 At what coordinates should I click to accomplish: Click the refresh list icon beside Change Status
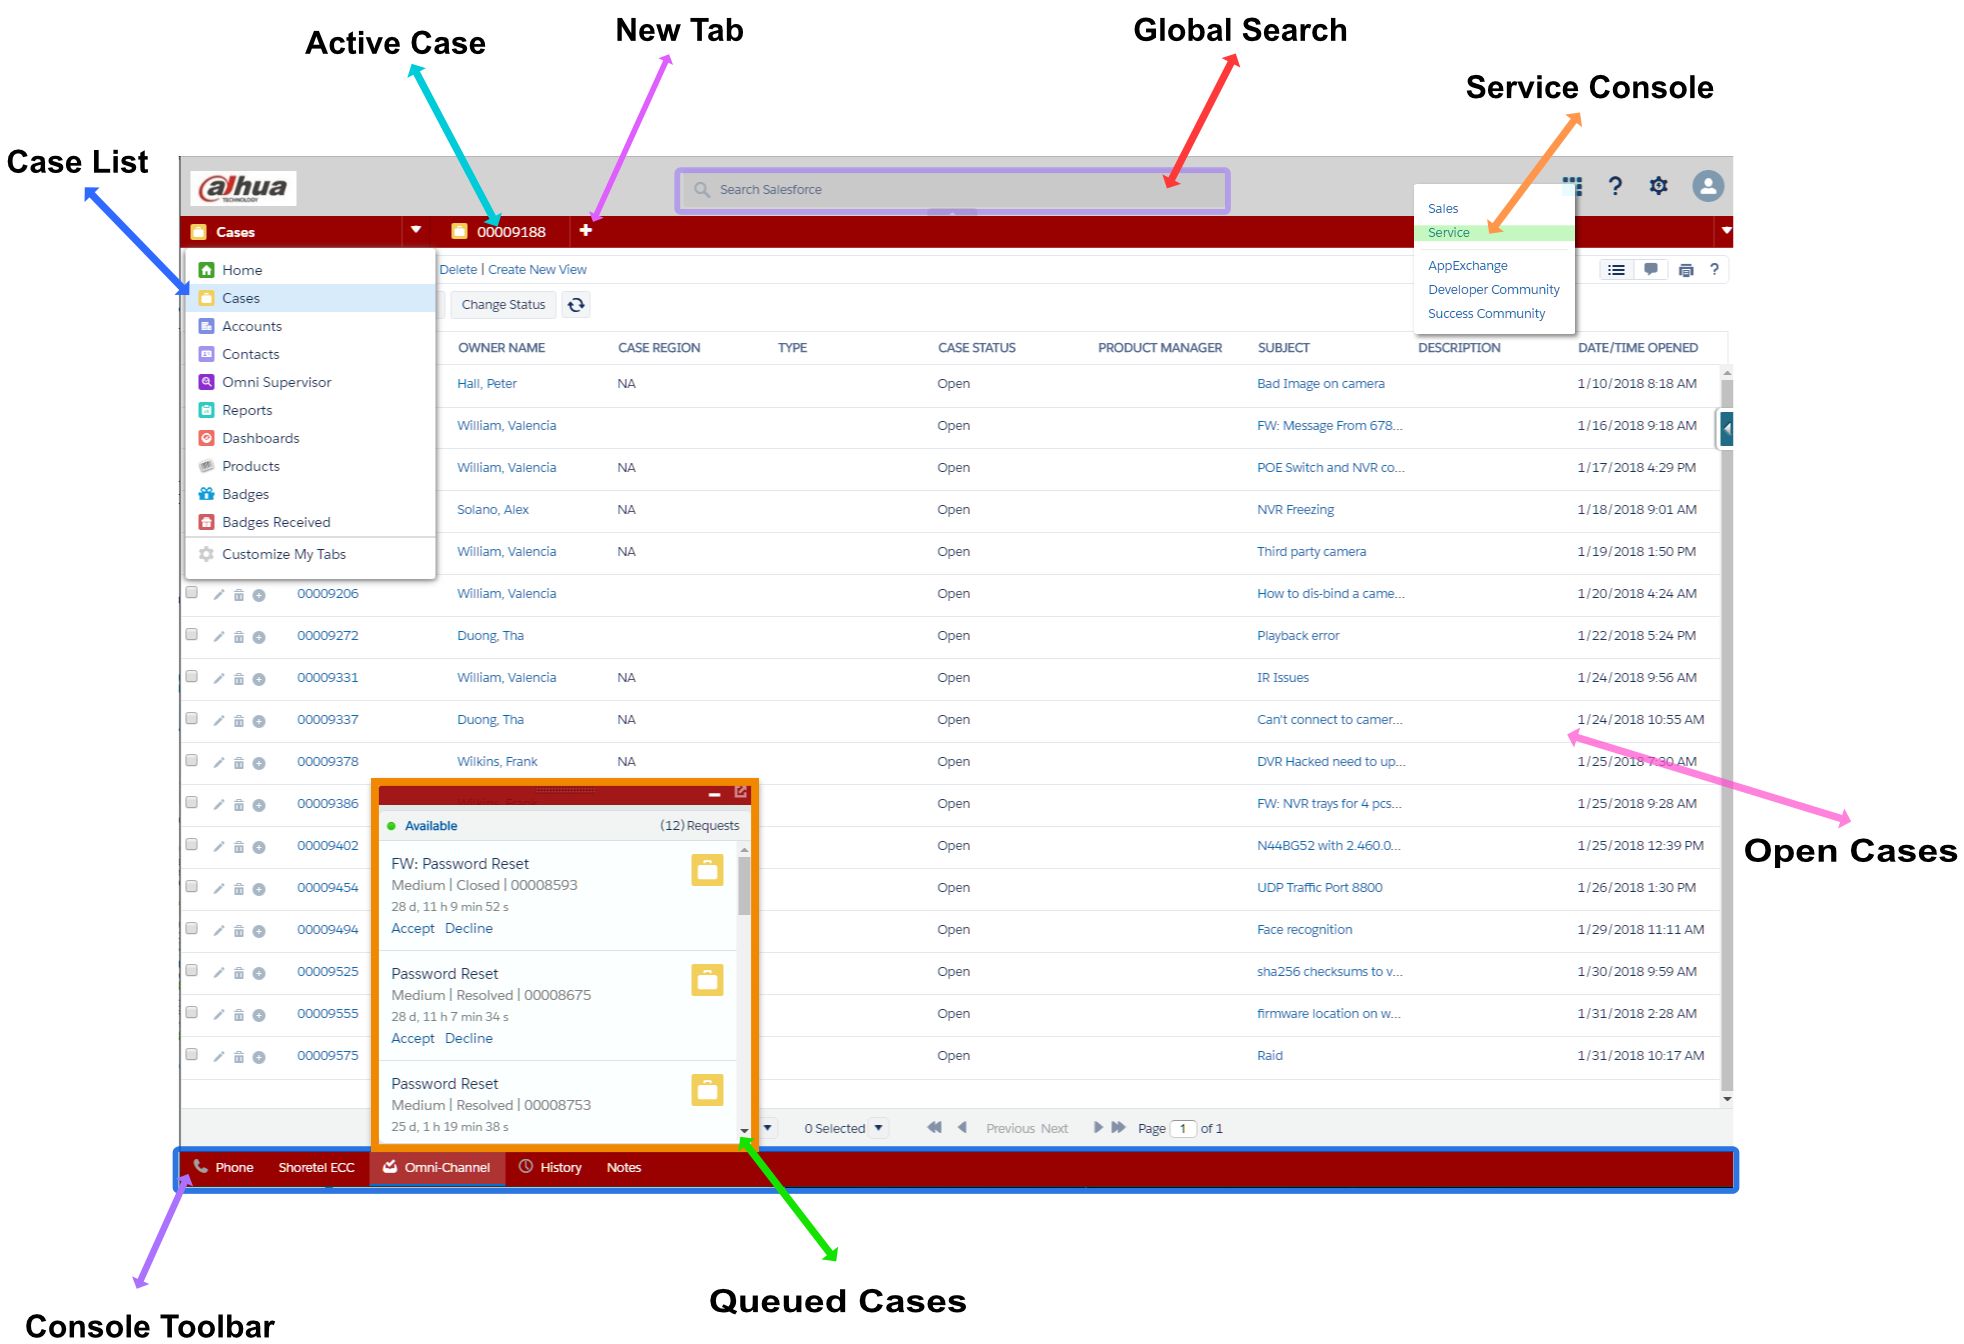coord(576,305)
